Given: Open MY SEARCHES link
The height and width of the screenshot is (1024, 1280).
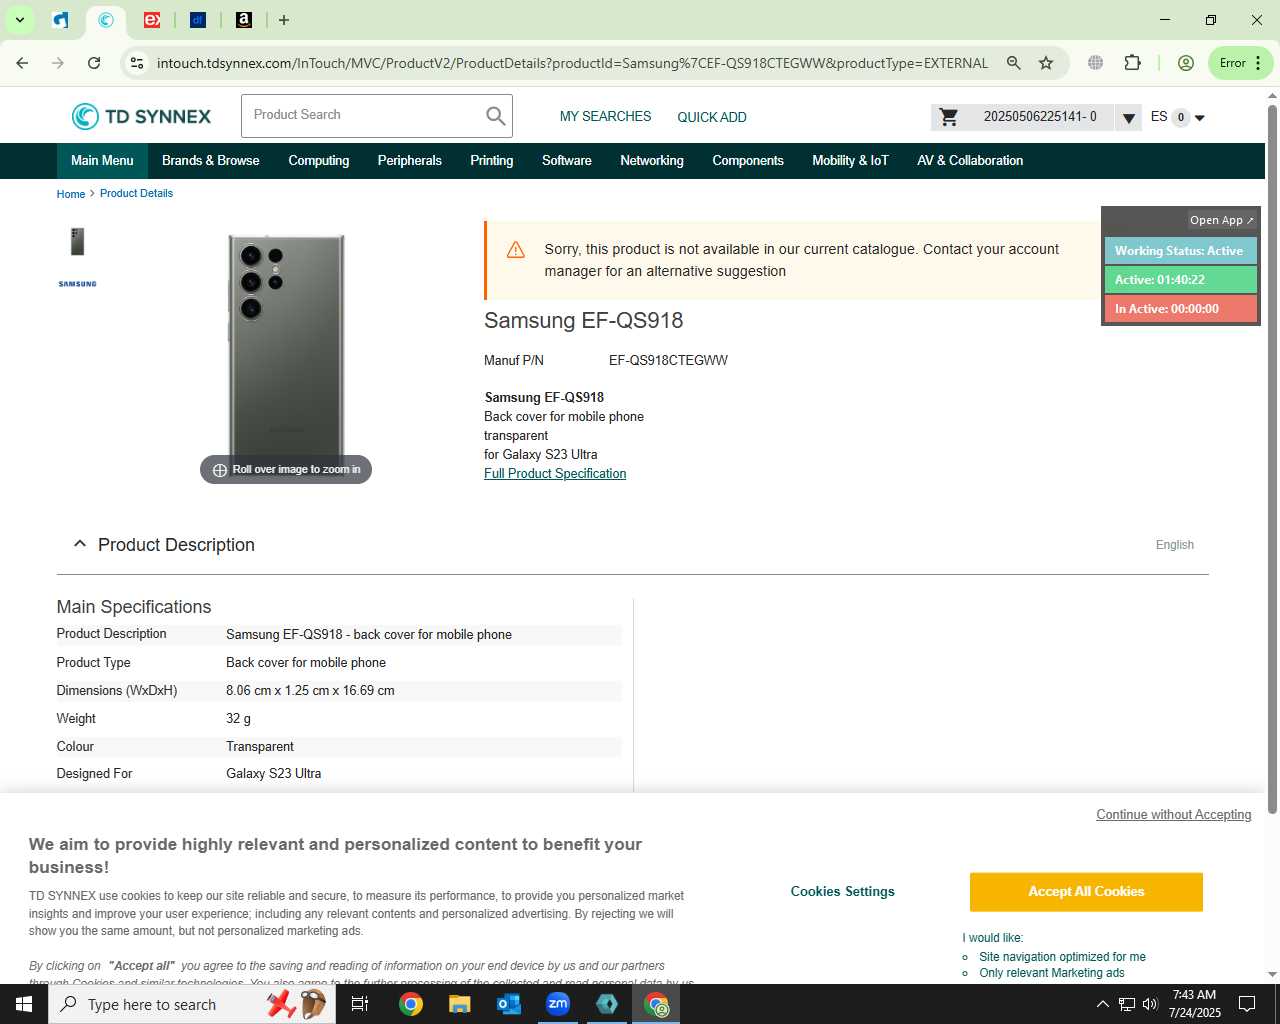Looking at the screenshot, I should [x=605, y=117].
